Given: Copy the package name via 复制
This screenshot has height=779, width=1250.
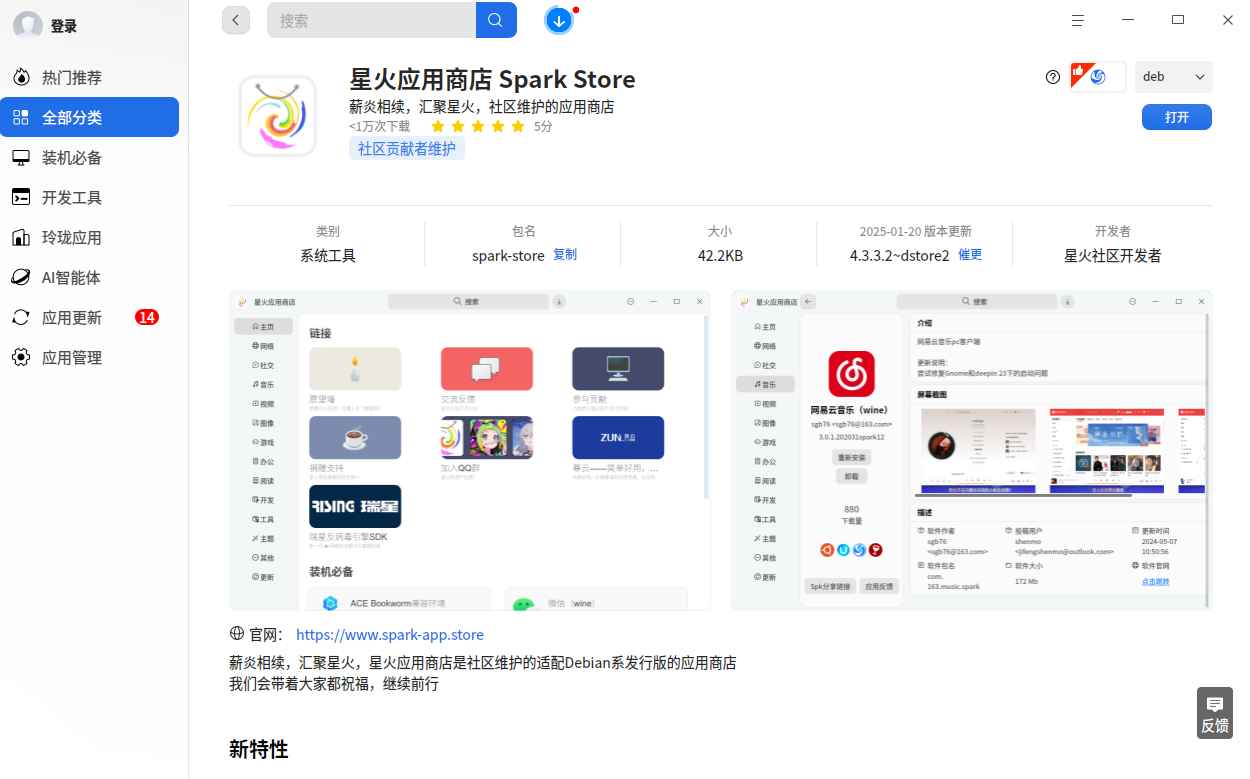Looking at the screenshot, I should (x=565, y=255).
